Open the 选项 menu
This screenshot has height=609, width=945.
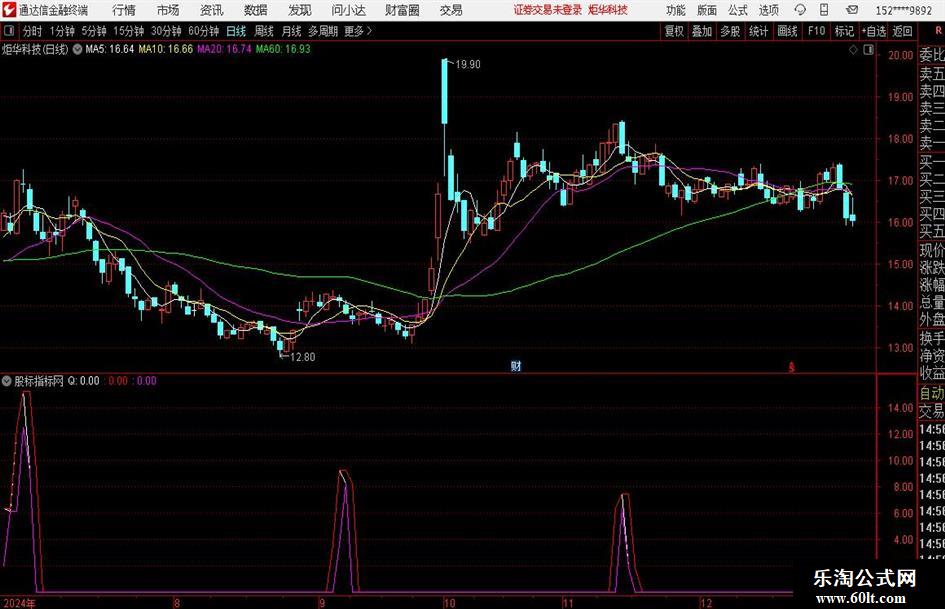coord(768,10)
